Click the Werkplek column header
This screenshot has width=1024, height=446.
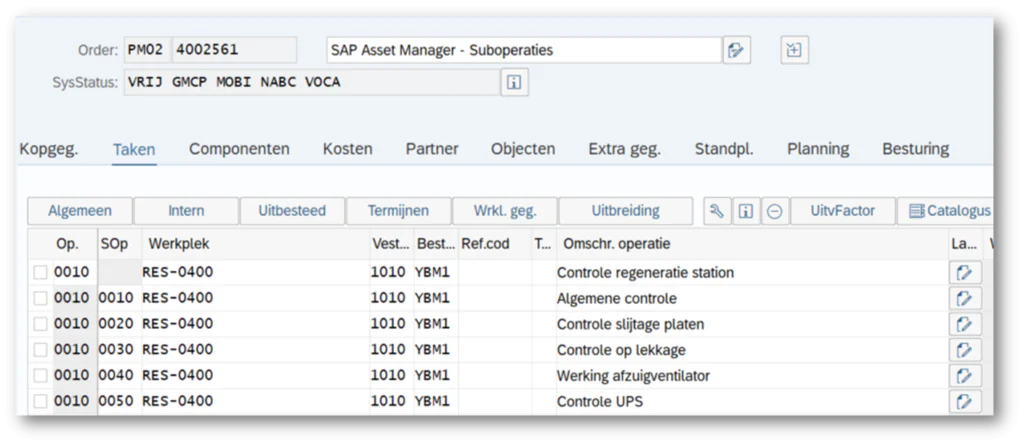point(256,244)
